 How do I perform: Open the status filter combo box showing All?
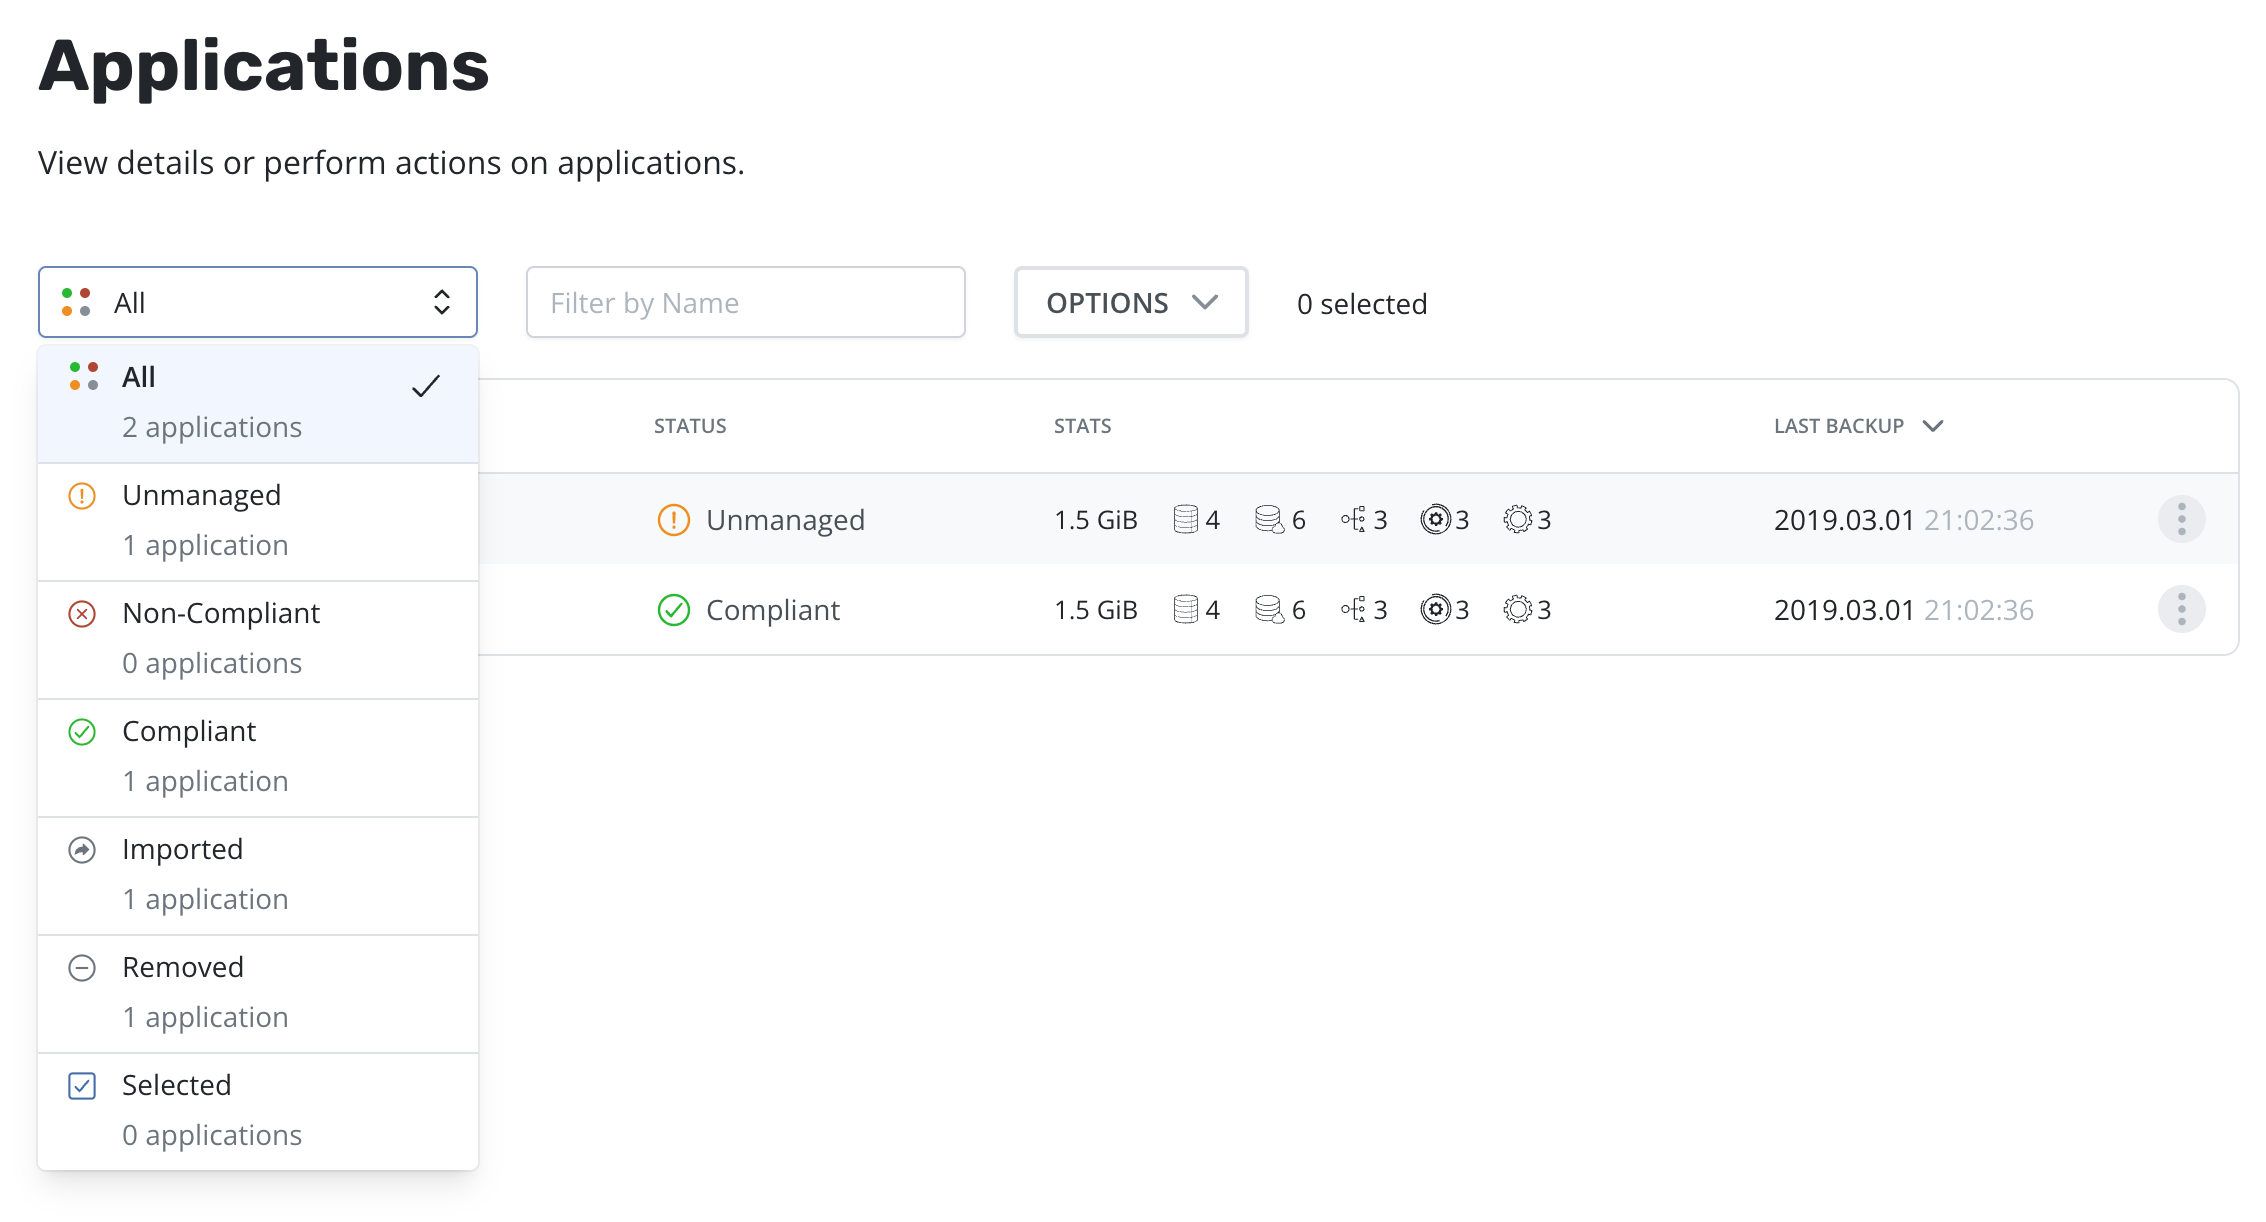click(x=258, y=302)
